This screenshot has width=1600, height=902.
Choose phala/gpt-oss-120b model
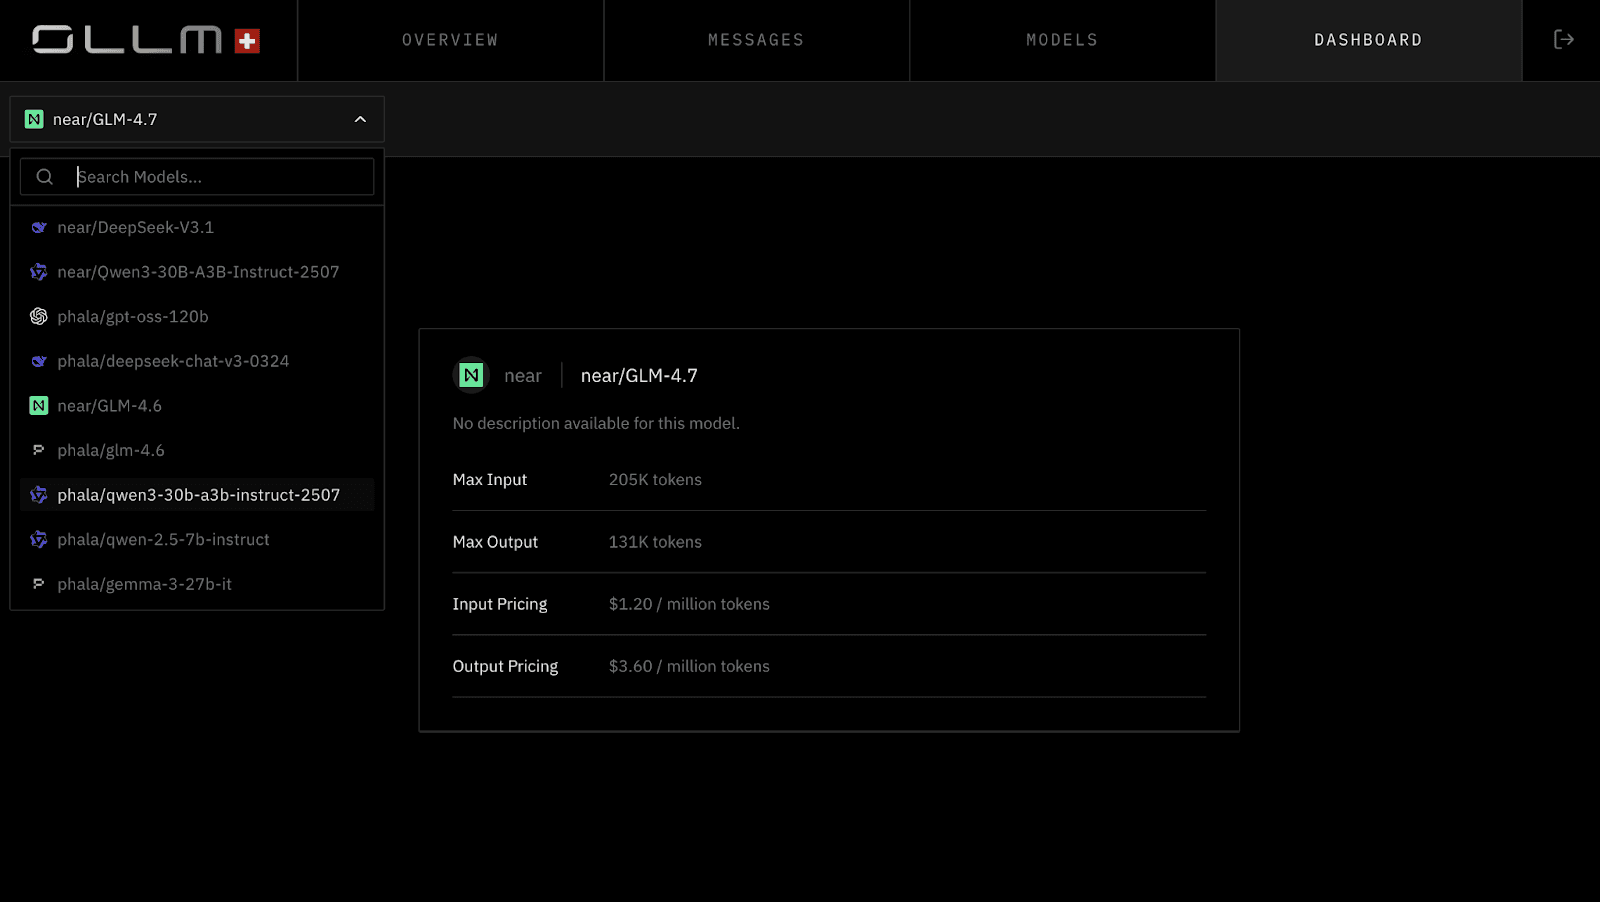pyautogui.click(x=197, y=316)
